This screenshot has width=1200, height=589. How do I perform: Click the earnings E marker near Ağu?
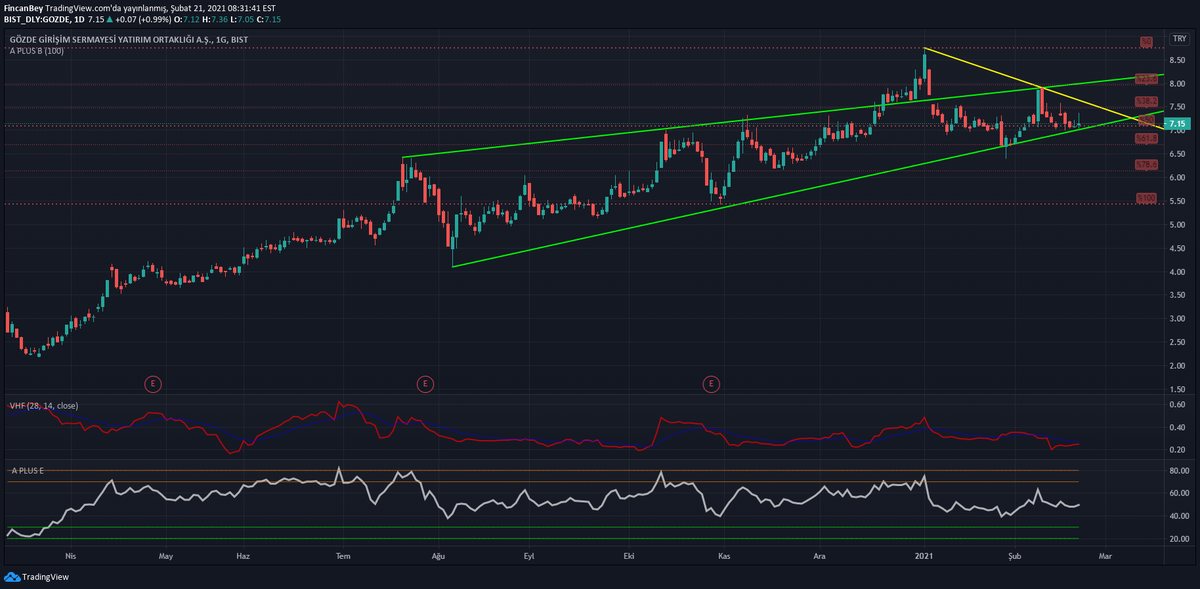(425, 382)
